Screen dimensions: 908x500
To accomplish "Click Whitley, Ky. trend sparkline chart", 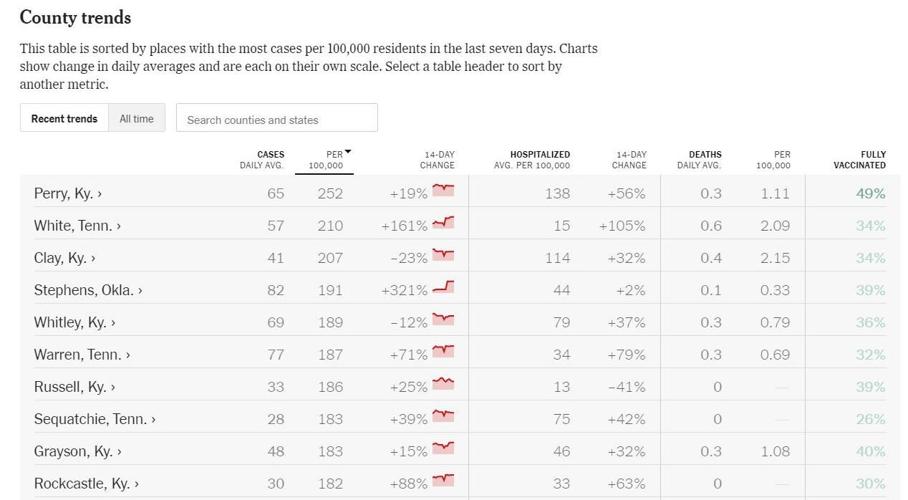I will click(443, 320).
